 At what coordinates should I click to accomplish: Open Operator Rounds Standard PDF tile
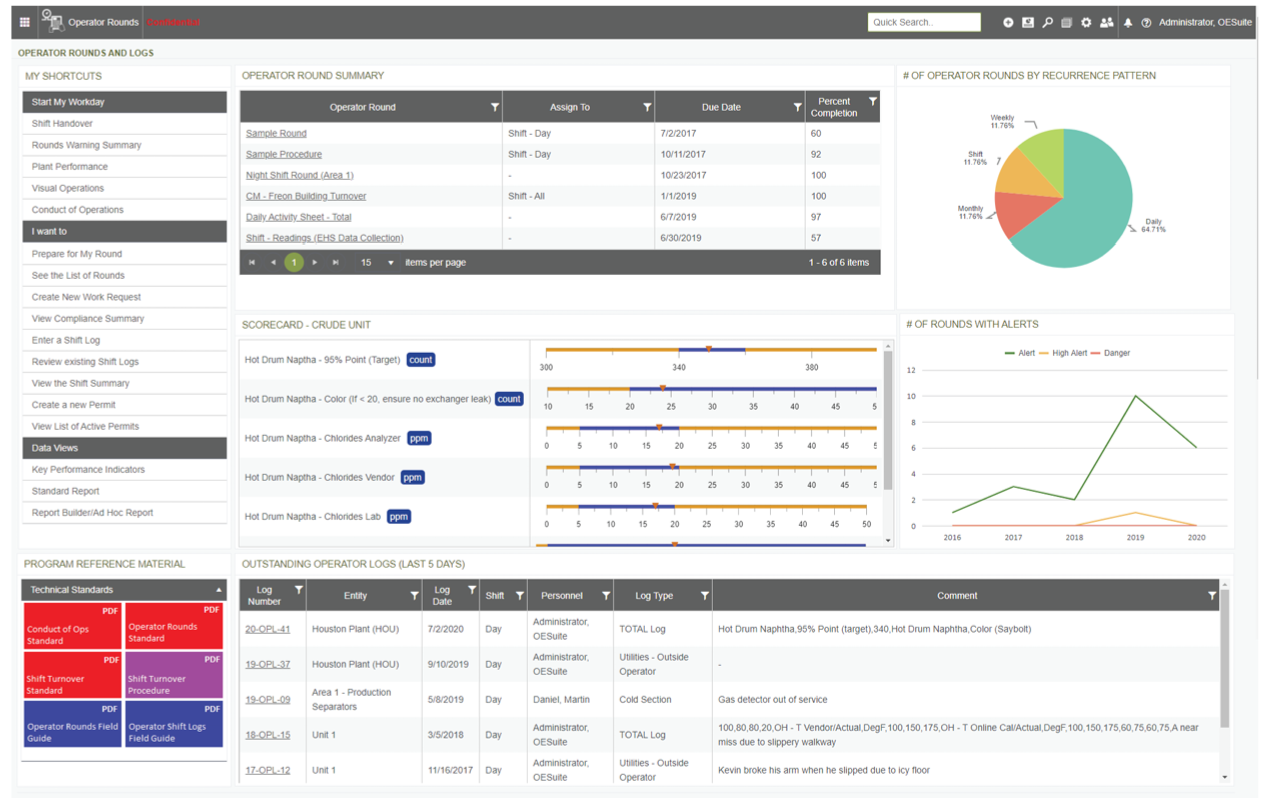coord(174,626)
